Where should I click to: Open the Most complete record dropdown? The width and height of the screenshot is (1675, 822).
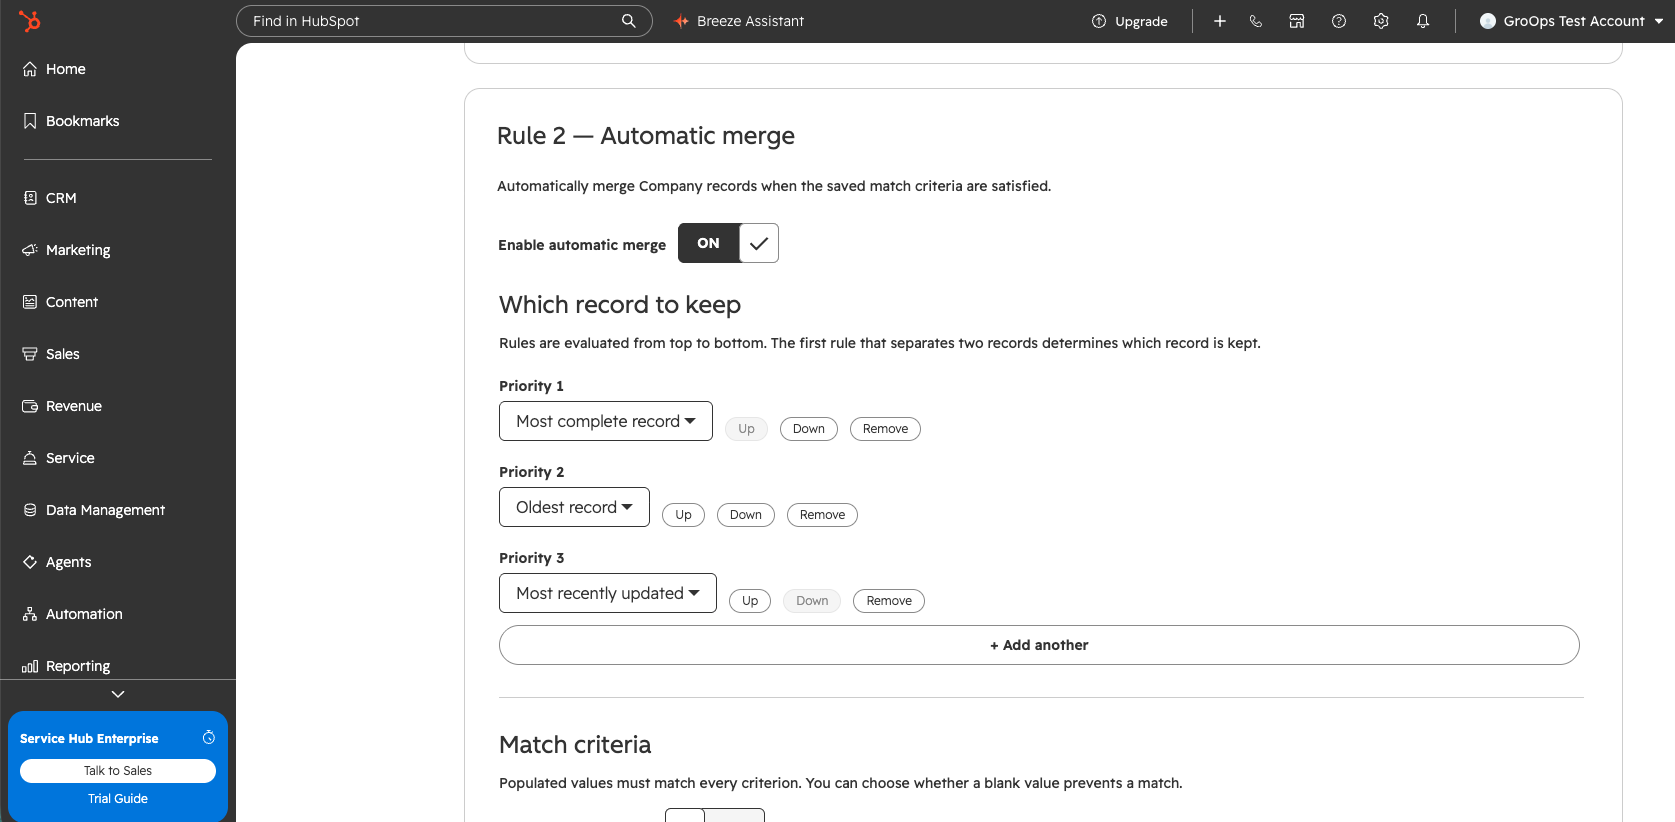pyautogui.click(x=606, y=421)
